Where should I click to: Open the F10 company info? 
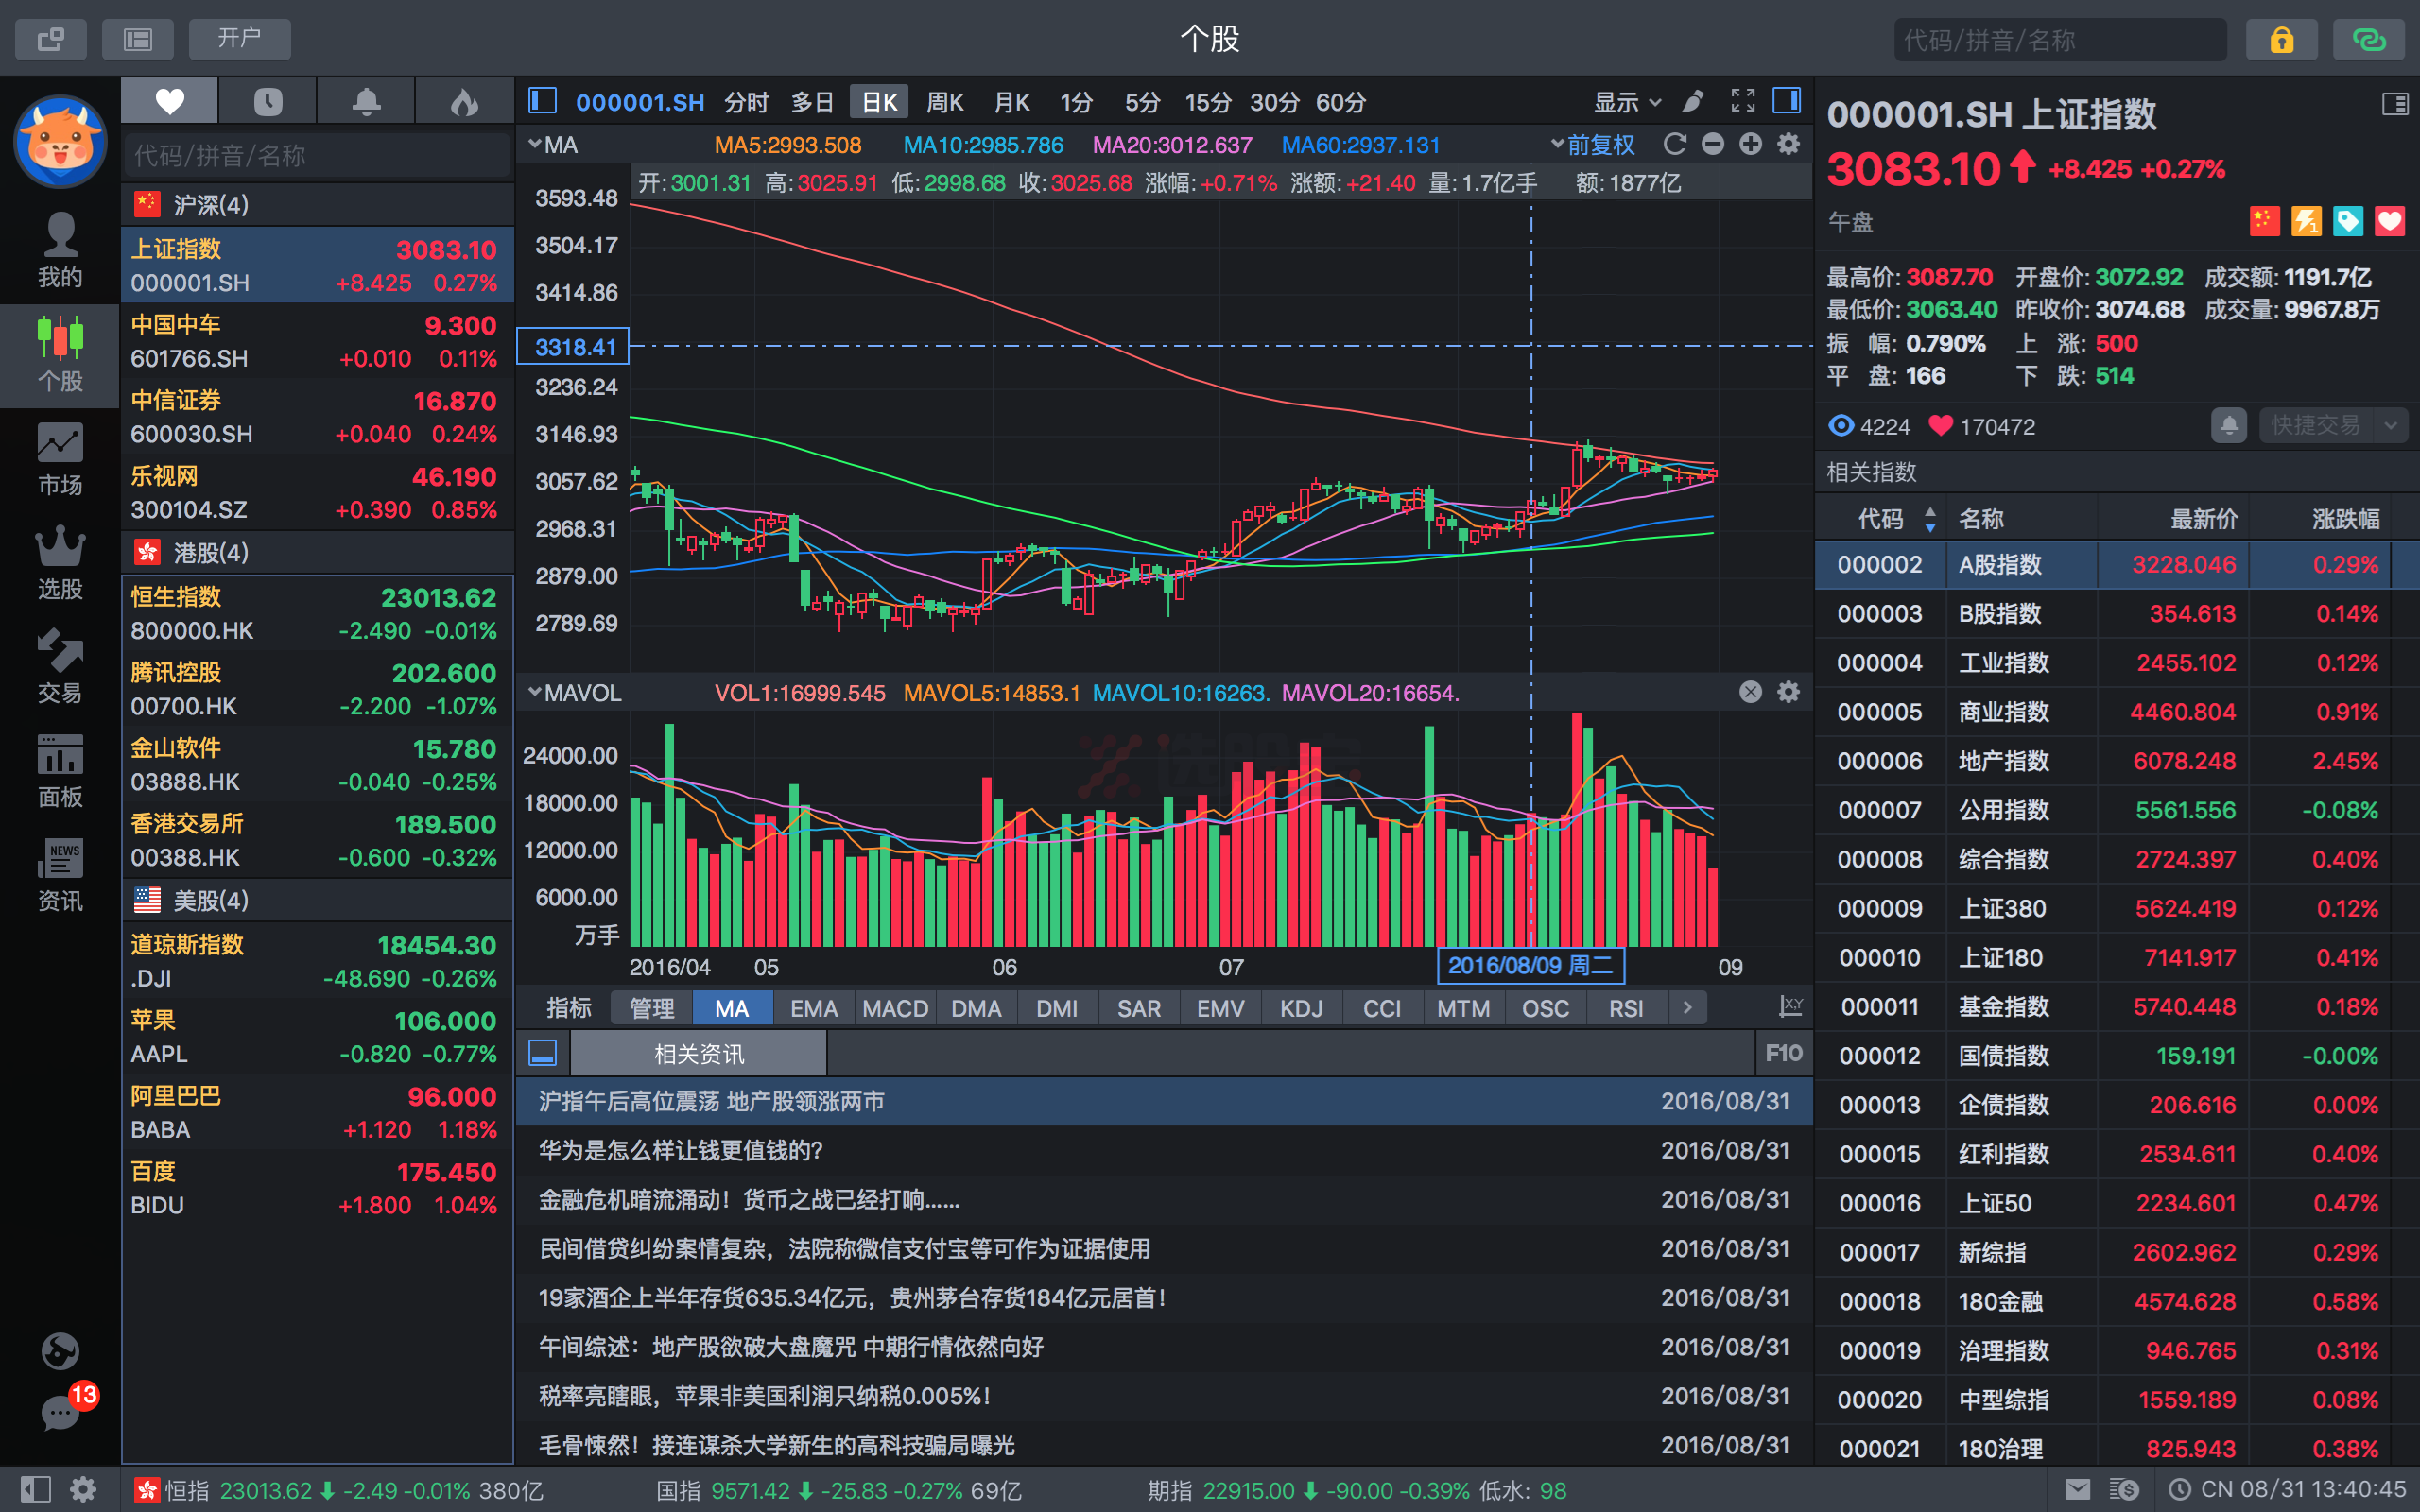tap(1784, 1053)
